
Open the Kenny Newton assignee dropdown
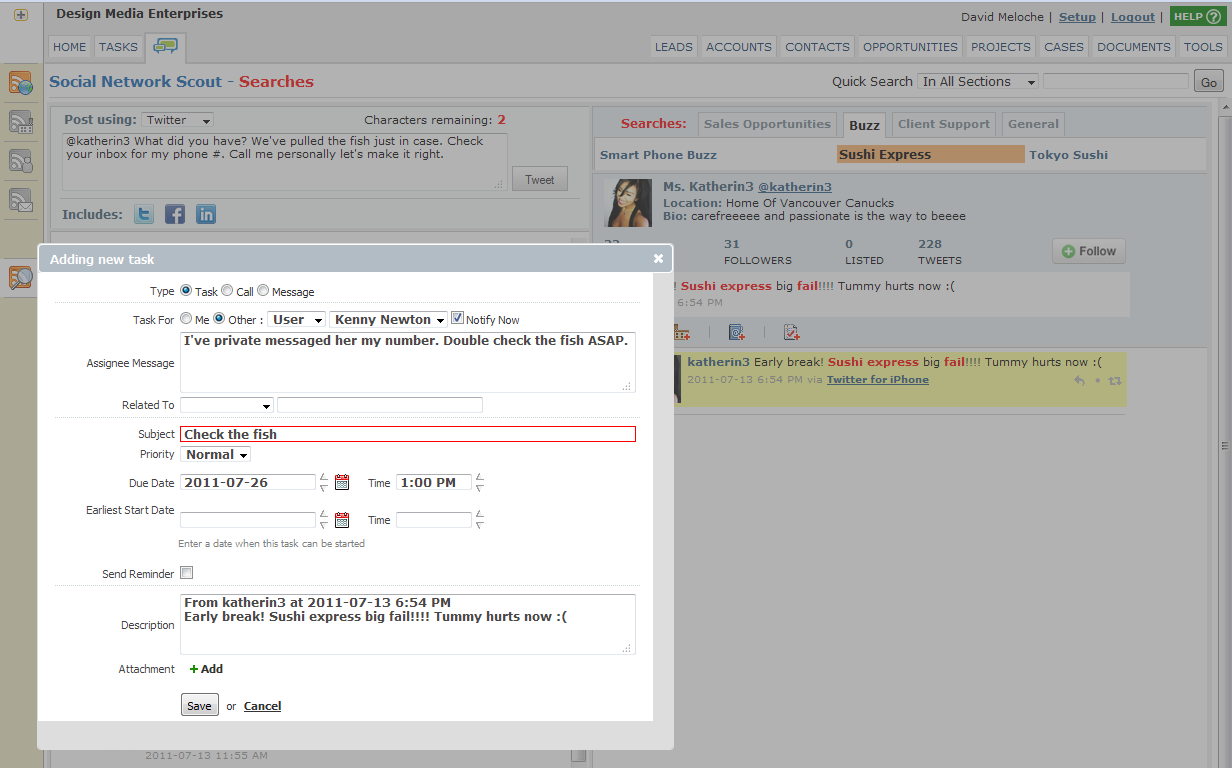(x=388, y=320)
